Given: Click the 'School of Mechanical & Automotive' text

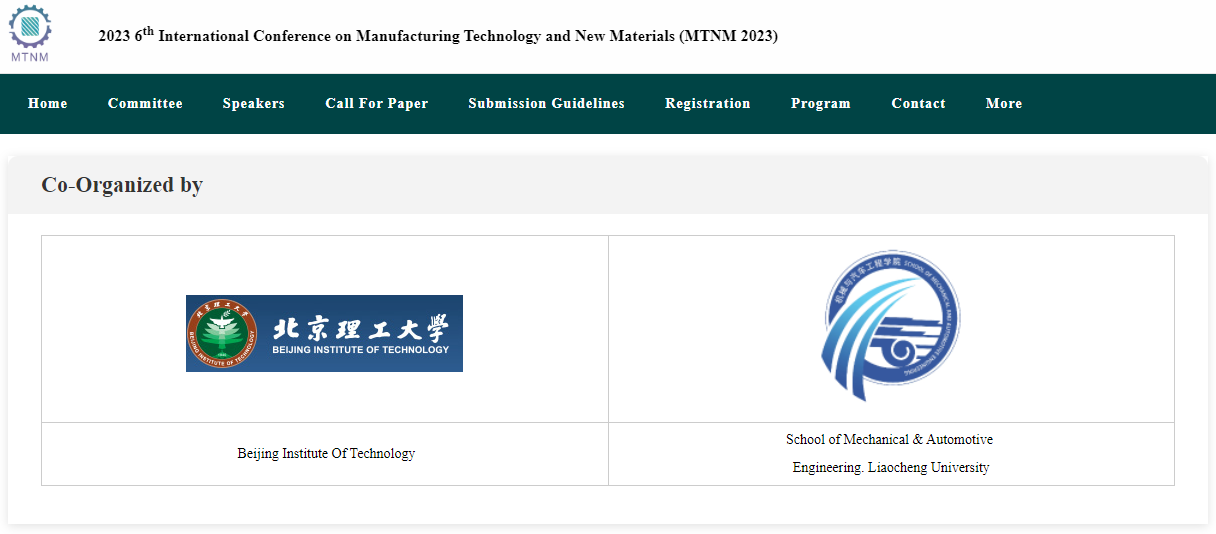Looking at the screenshot, I should point(889,439).
